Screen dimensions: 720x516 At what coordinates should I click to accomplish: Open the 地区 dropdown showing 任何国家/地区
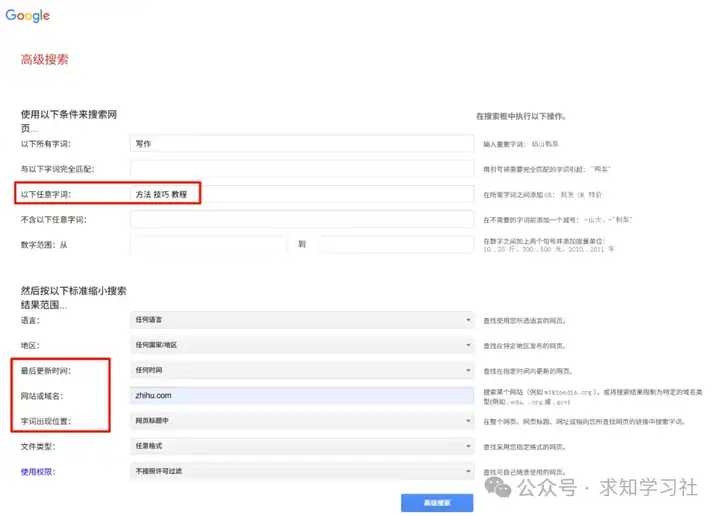(x=302, y=345)
